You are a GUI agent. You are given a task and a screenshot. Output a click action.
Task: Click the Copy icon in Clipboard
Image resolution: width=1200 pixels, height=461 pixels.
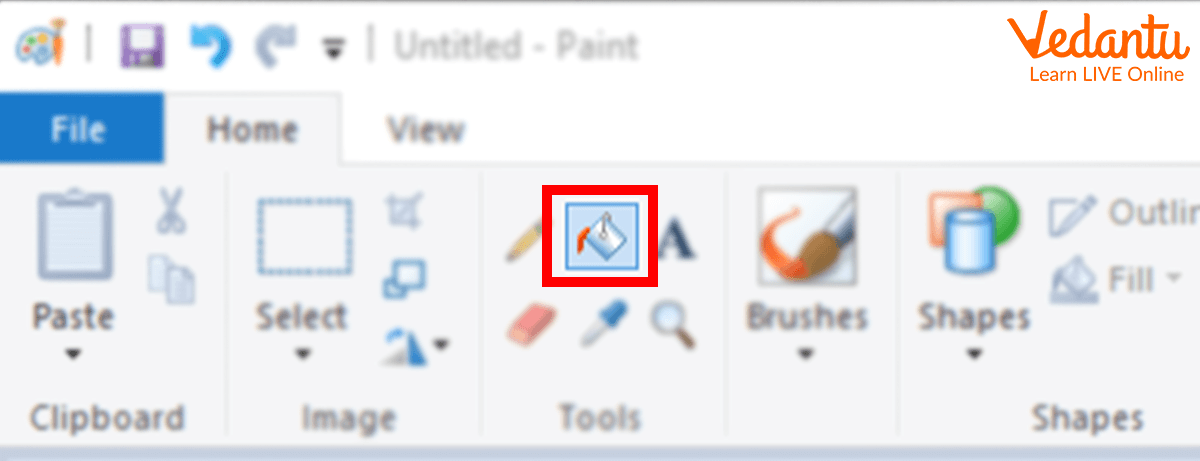171,279
